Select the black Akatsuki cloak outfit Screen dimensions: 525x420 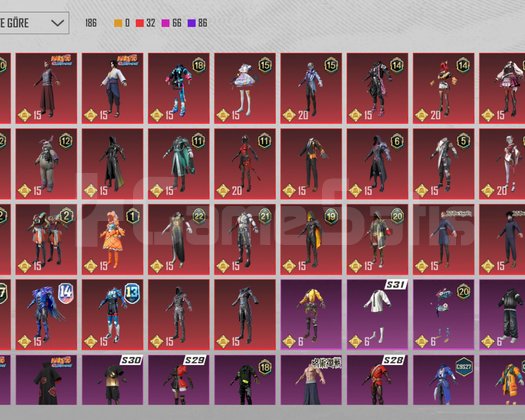(x=47, y=380)
